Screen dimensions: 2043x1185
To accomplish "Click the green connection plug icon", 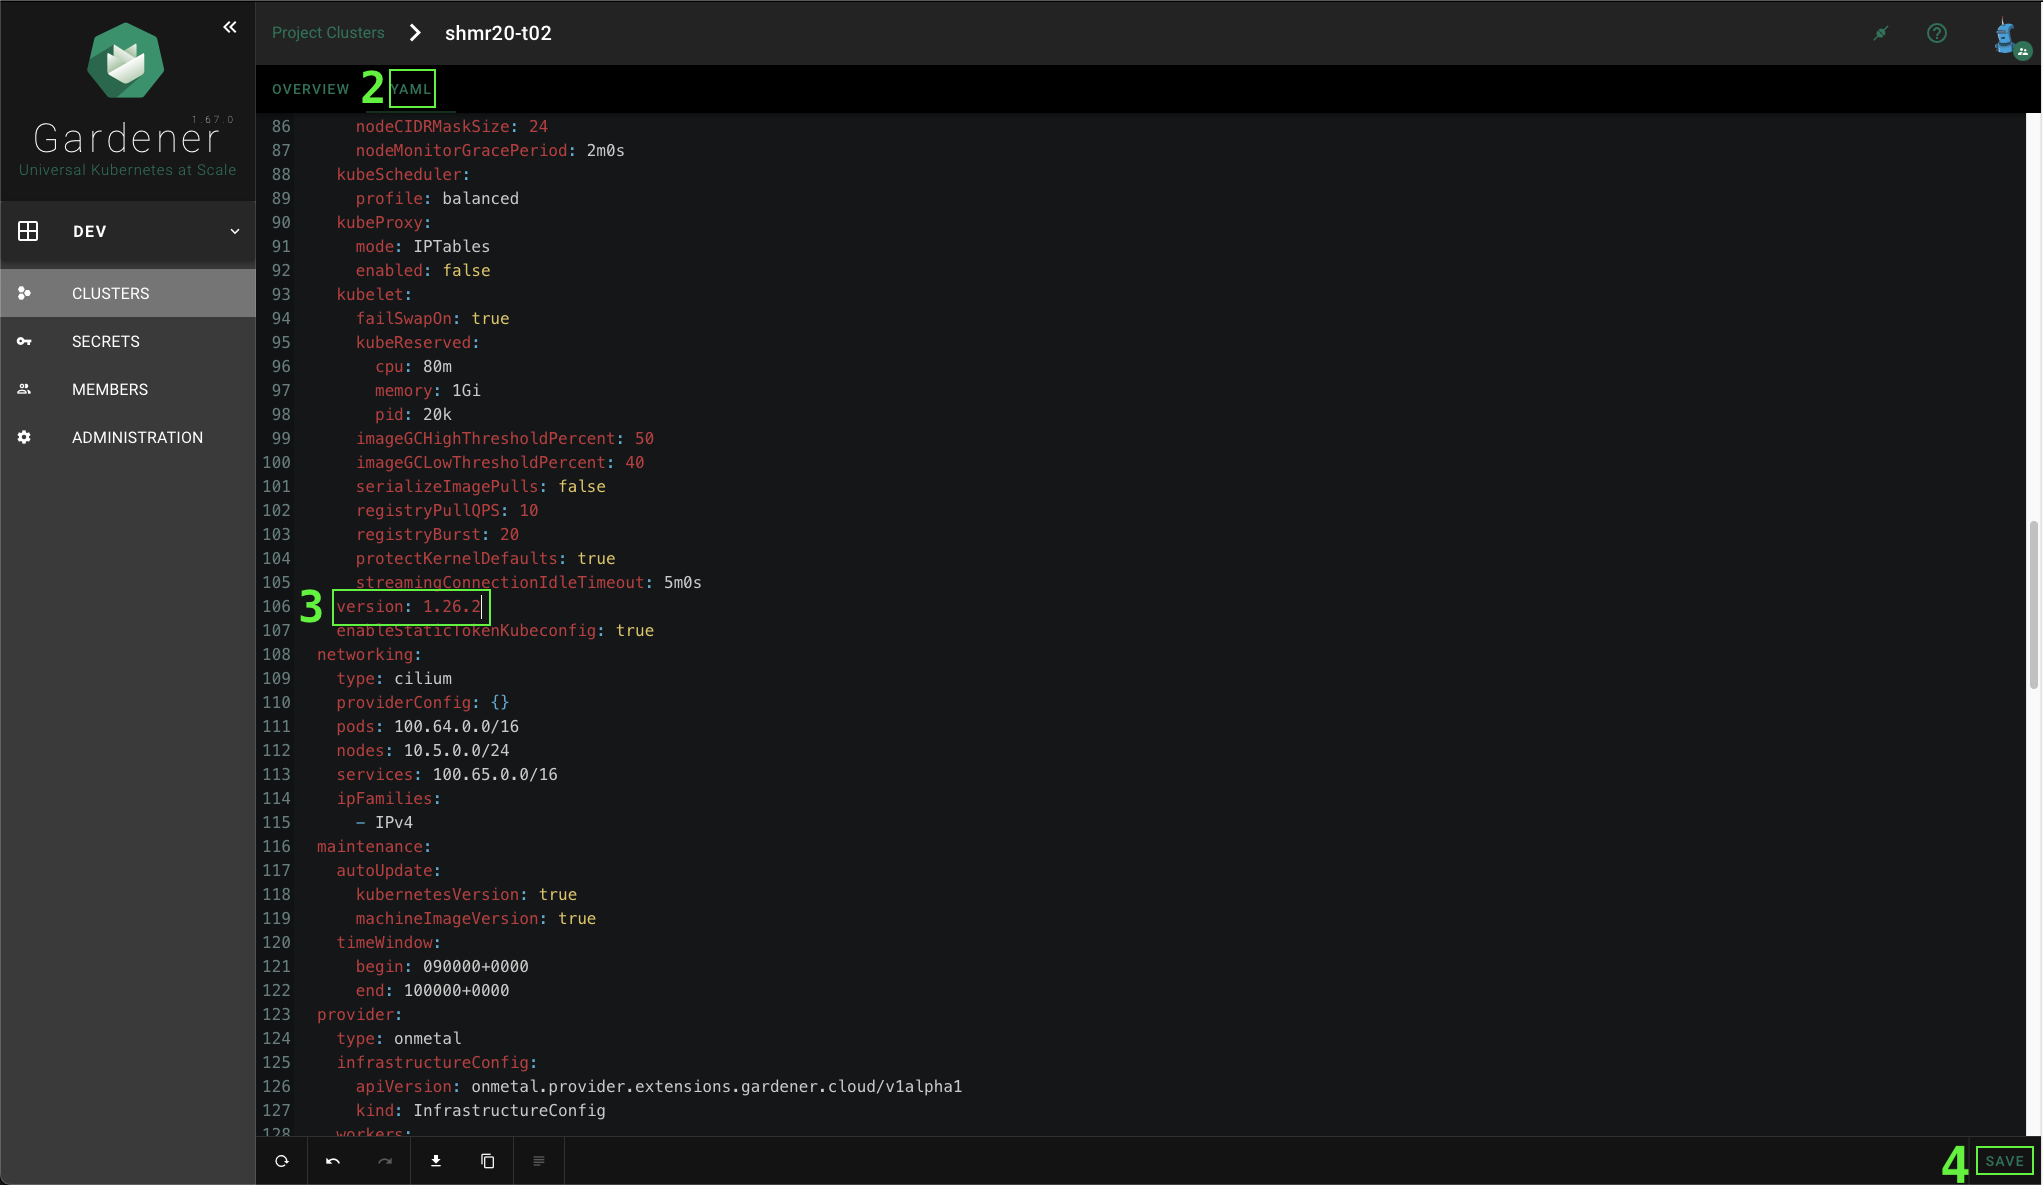I will [x=1881, y=32].
